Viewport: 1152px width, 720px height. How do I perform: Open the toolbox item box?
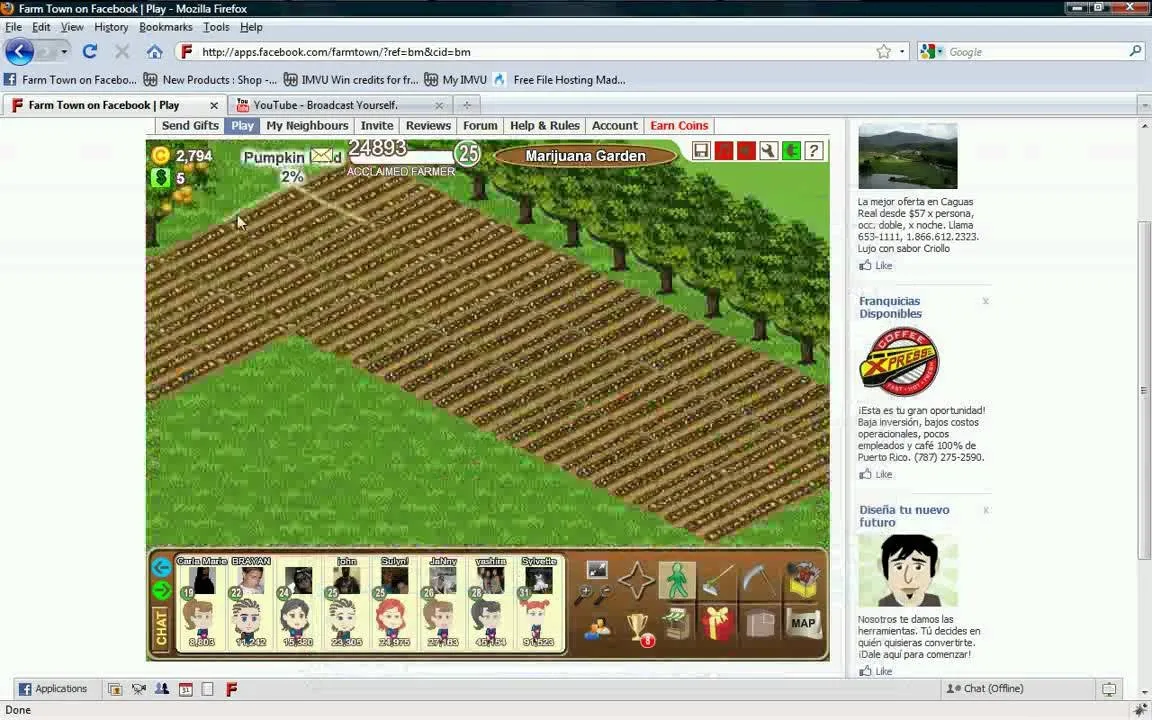[802, 580]
